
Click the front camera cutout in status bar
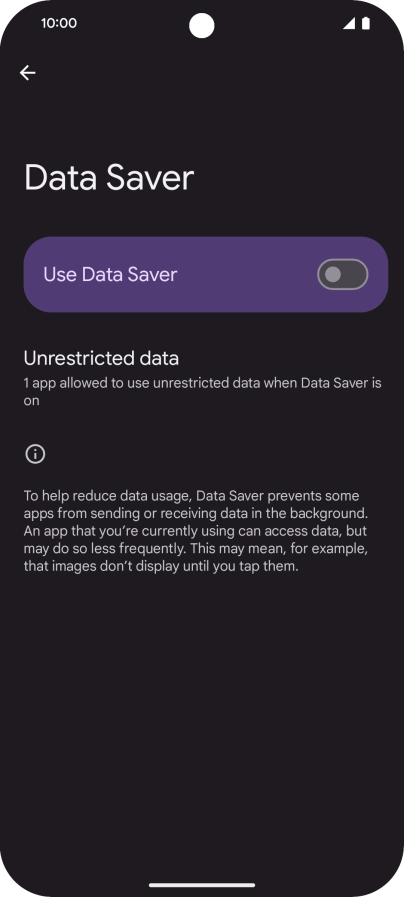tap(201, 26)
